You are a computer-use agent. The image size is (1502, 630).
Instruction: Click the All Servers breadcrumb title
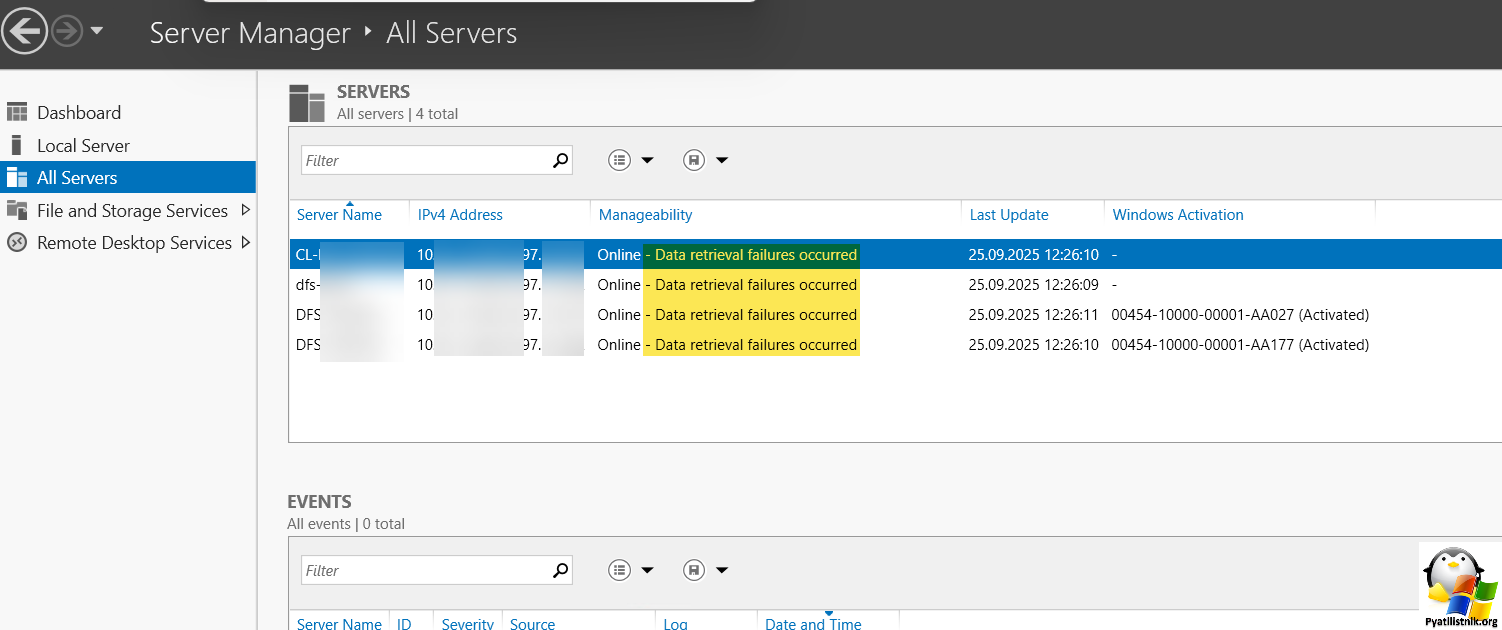[x=452, y=33]
